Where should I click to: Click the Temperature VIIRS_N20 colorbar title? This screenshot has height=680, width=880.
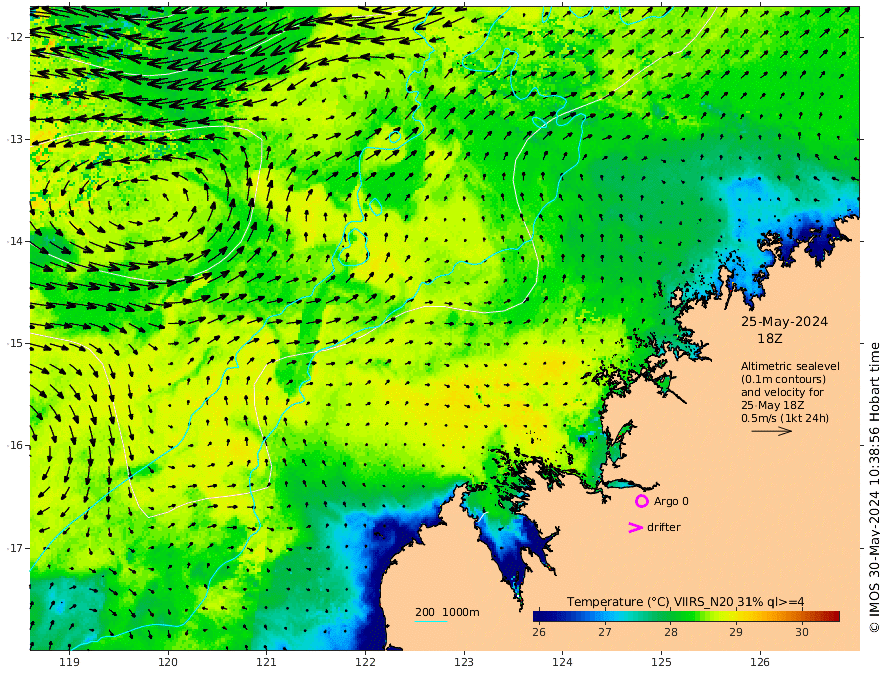(685, 602)
